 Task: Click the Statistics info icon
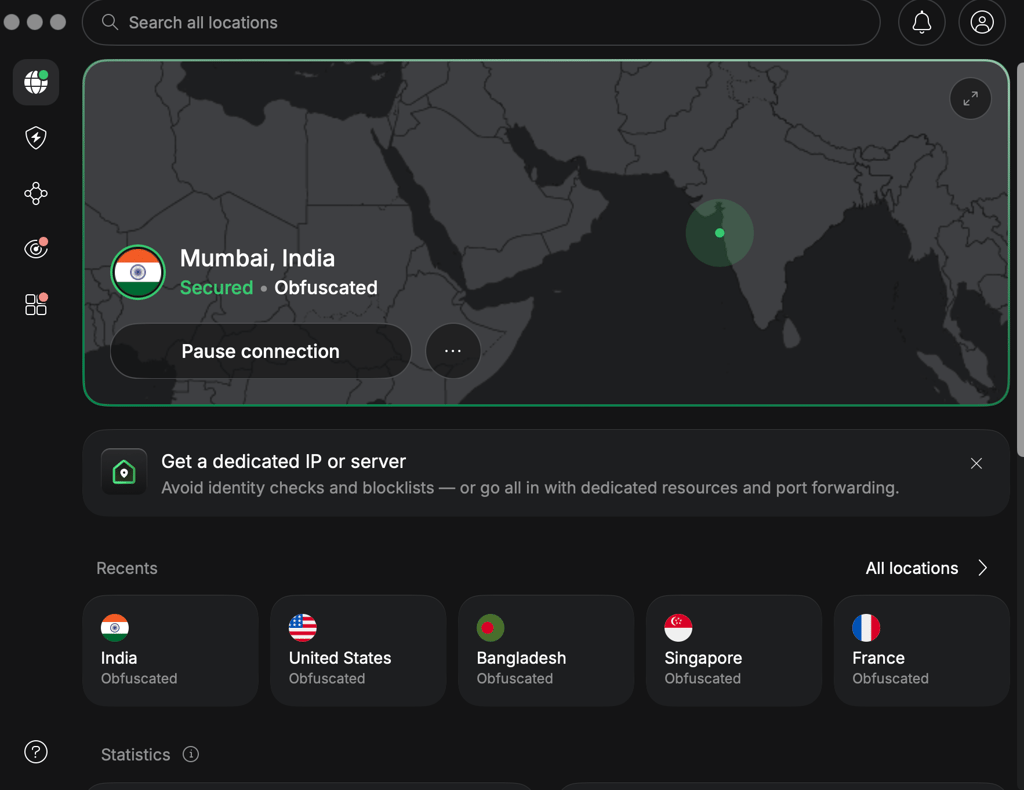(191, 755)
